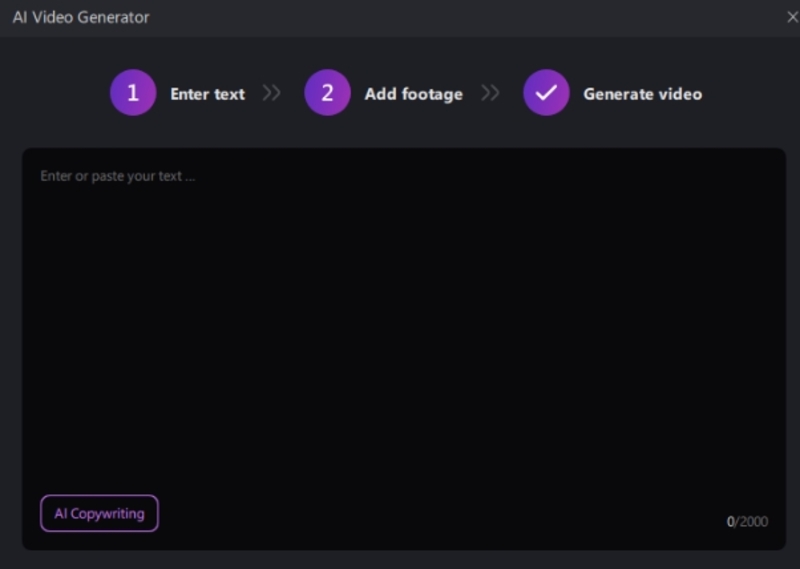Image resolution: width=800 pixels, height=569 pixels.
Task: Click the AI Video Generator window title
Action: click(81, 17)
